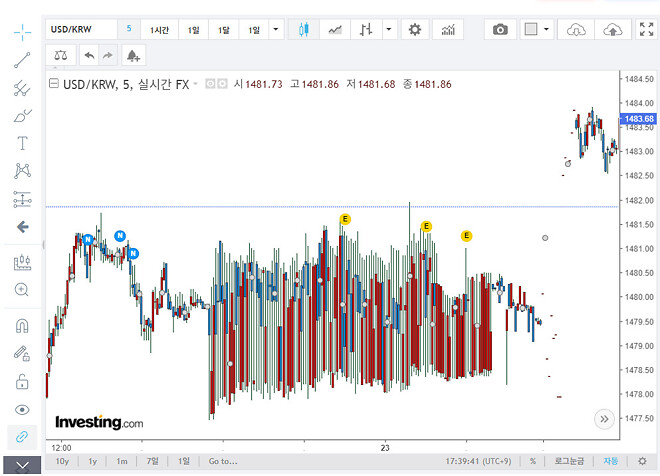
Task: Open chart settings gear in top toolbar
Action: (x=415, y=30)
